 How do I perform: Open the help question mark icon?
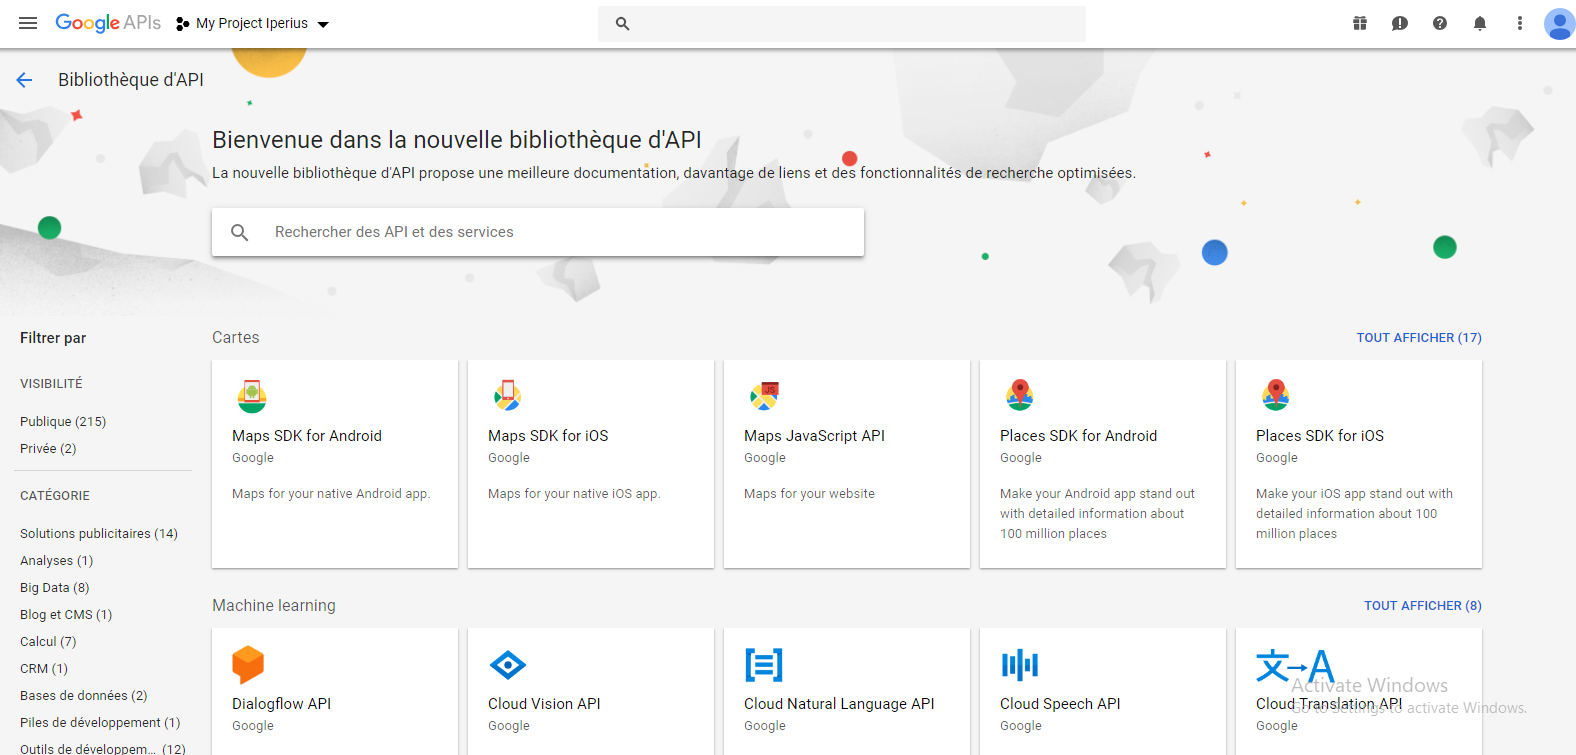[1440, 23]
